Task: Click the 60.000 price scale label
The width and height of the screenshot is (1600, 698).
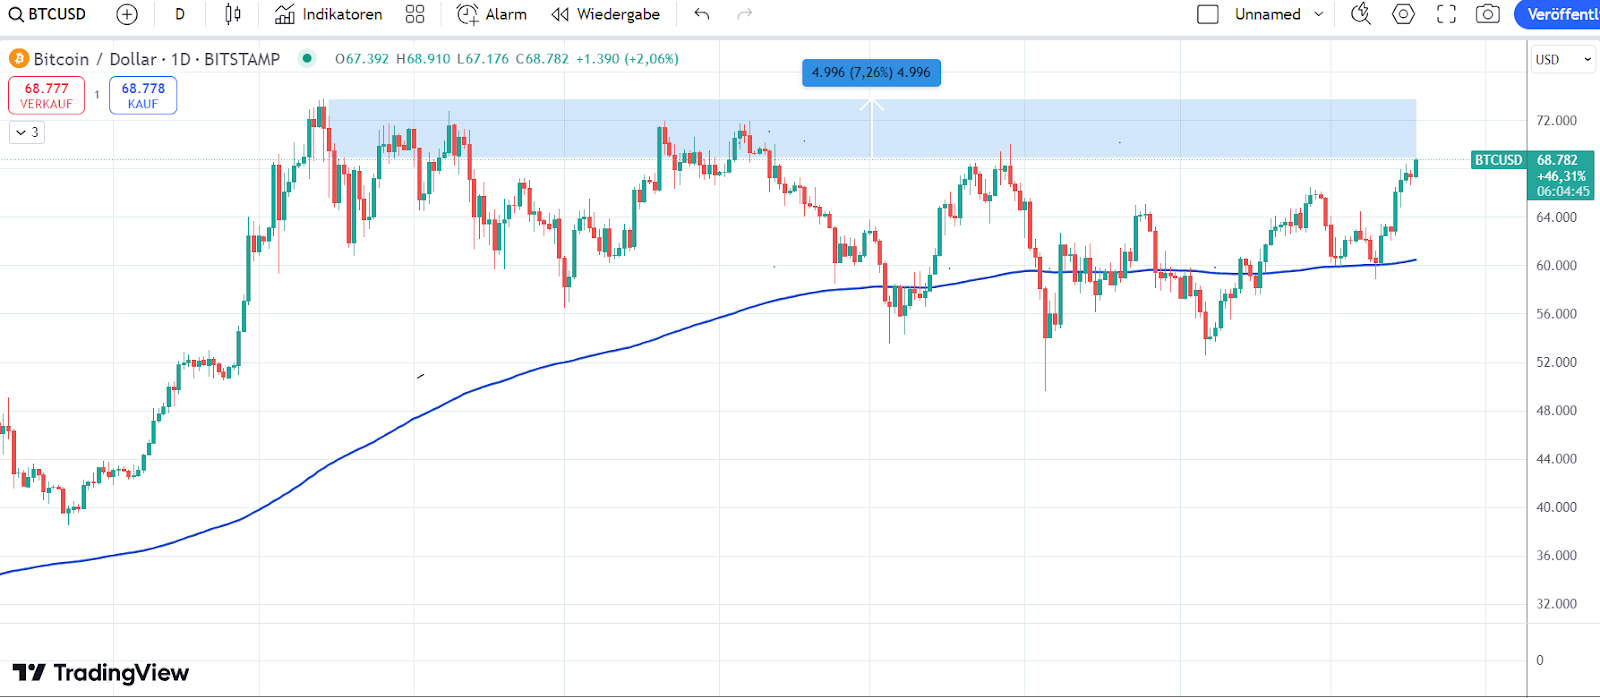Action: tap(1556, 266)
